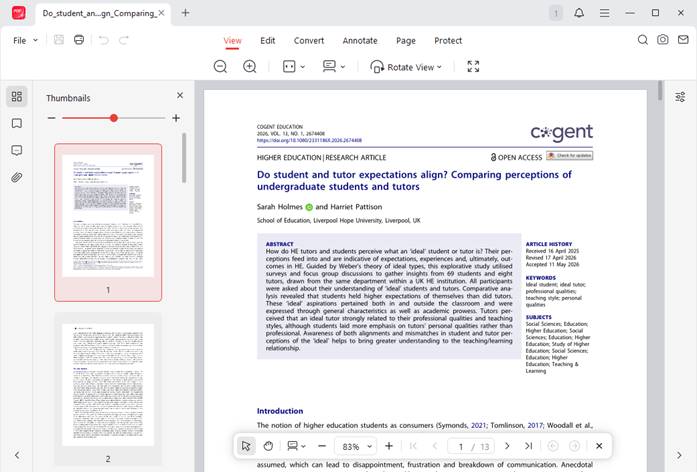Select the page 1 thumbnail

point(108,222)
